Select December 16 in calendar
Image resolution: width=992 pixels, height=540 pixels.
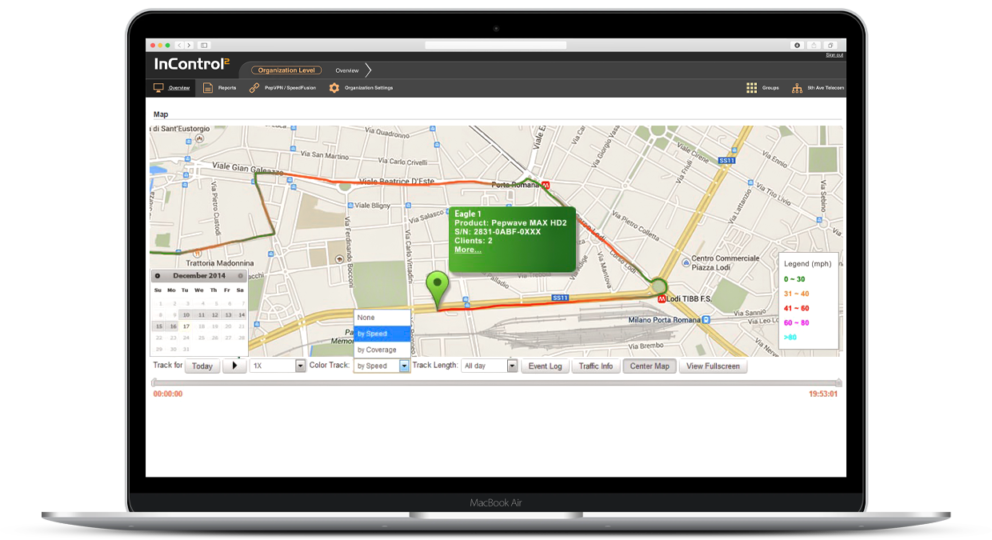tap(173, 326)
